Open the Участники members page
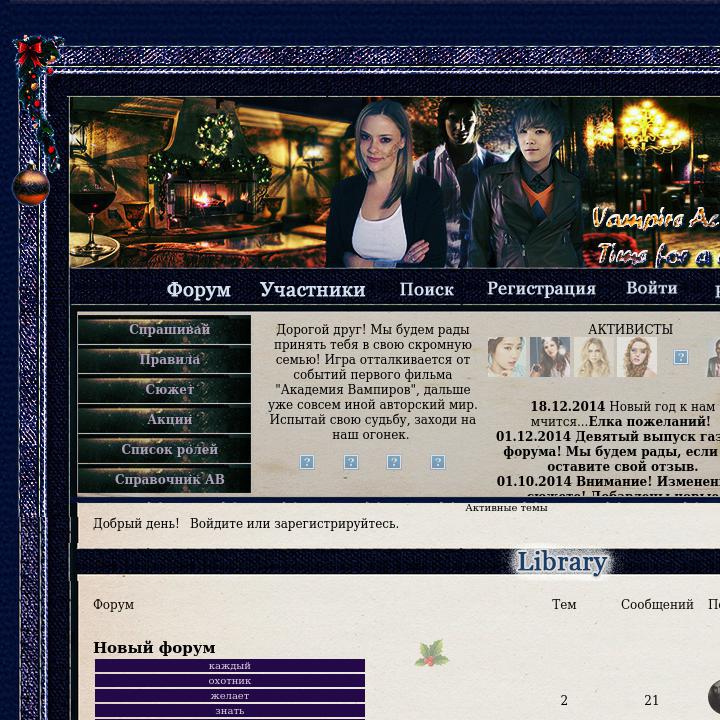The width and height of the screenshot is (720, 720). pyautogui.click(x=313, y=289)
